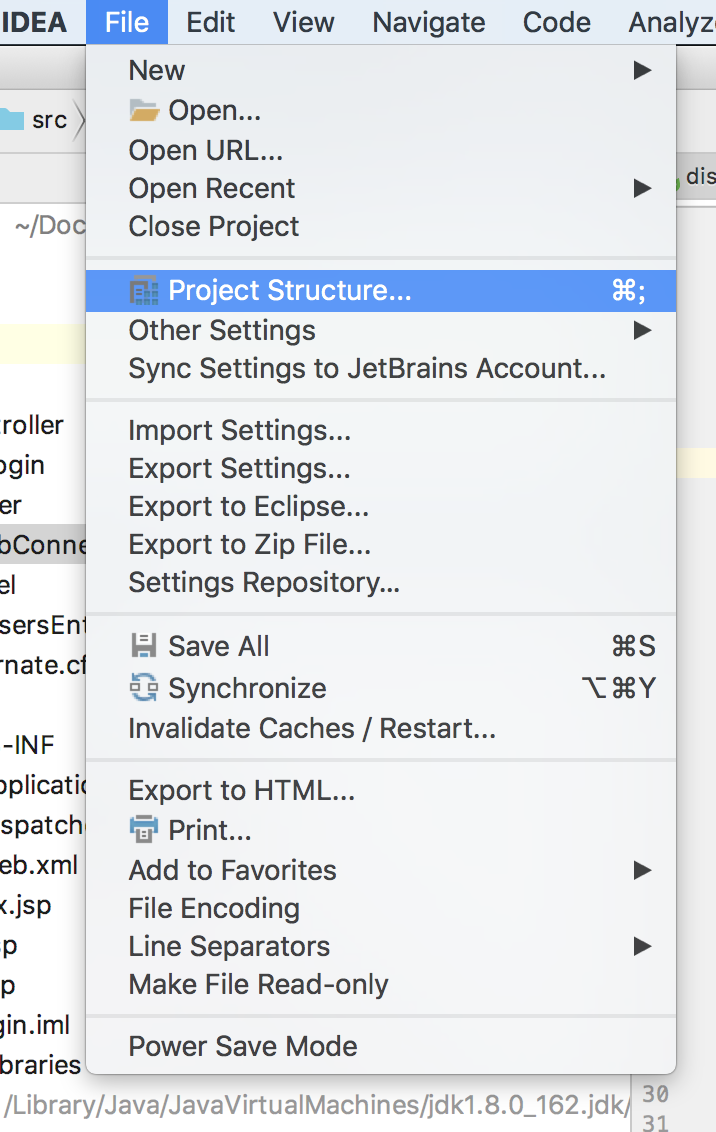Select the gin.iml file in project tree
Viewport: 716px width, 1132px height.
pos(35,1025)
